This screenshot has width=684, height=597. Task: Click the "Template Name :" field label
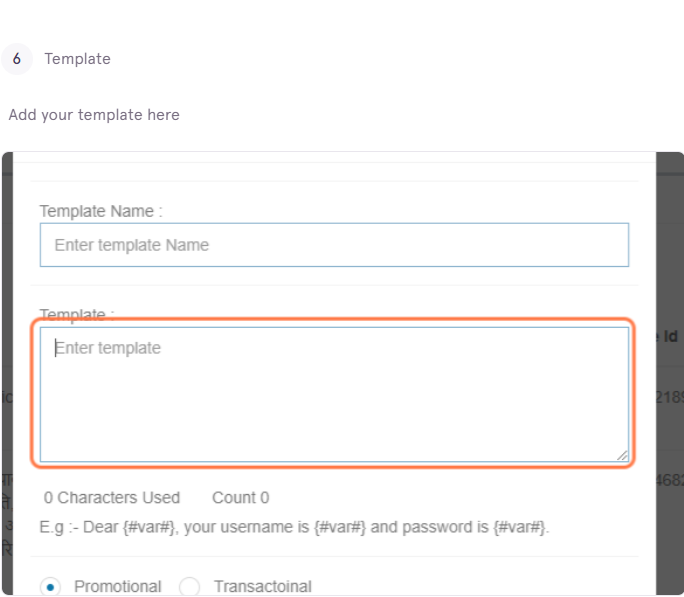[x=101, y=211]
